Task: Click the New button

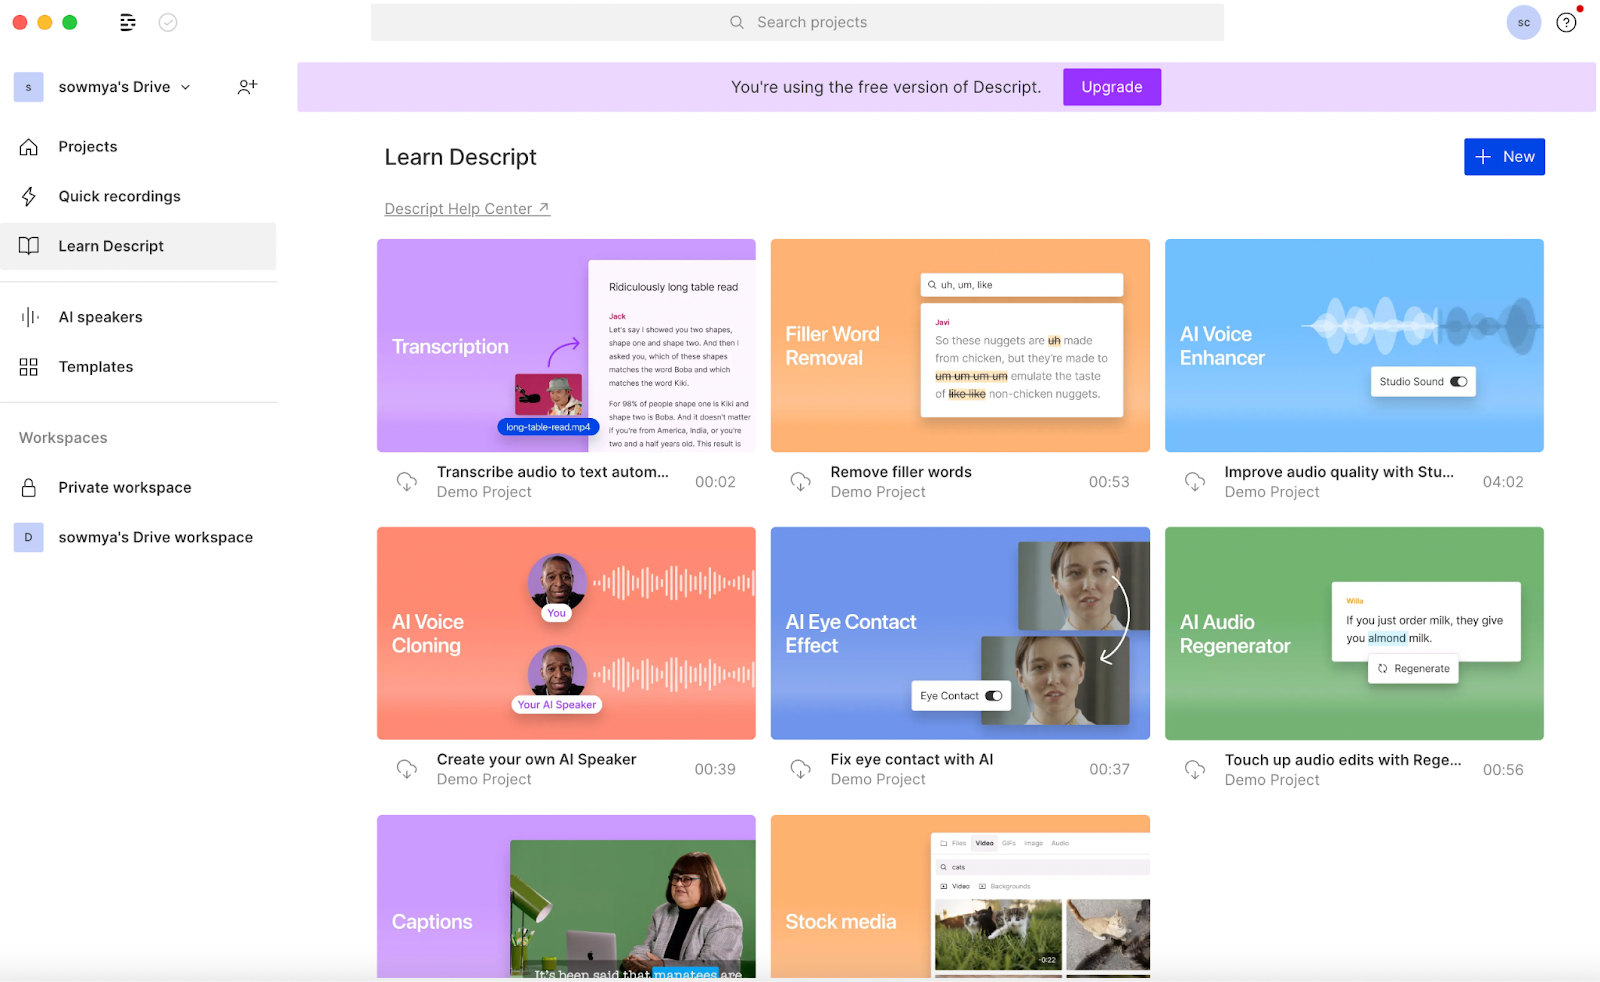Action: tap(1504, 157)
